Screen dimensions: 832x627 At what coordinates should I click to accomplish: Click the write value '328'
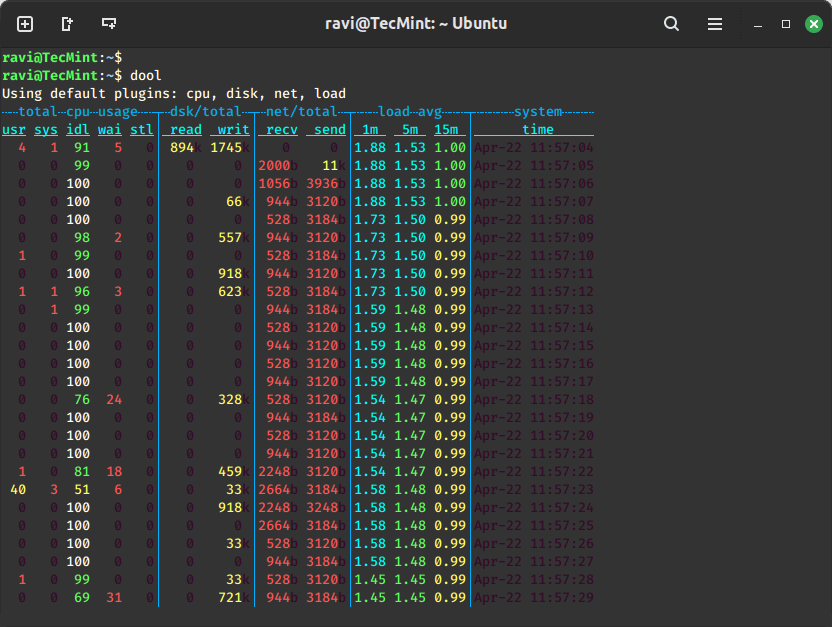(230, 399)
